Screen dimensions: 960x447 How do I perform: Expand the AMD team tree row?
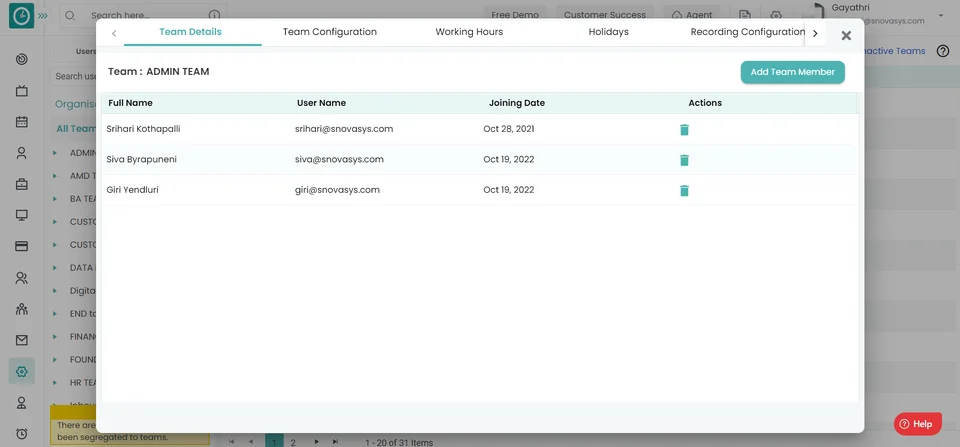click(x=55, y=176)
